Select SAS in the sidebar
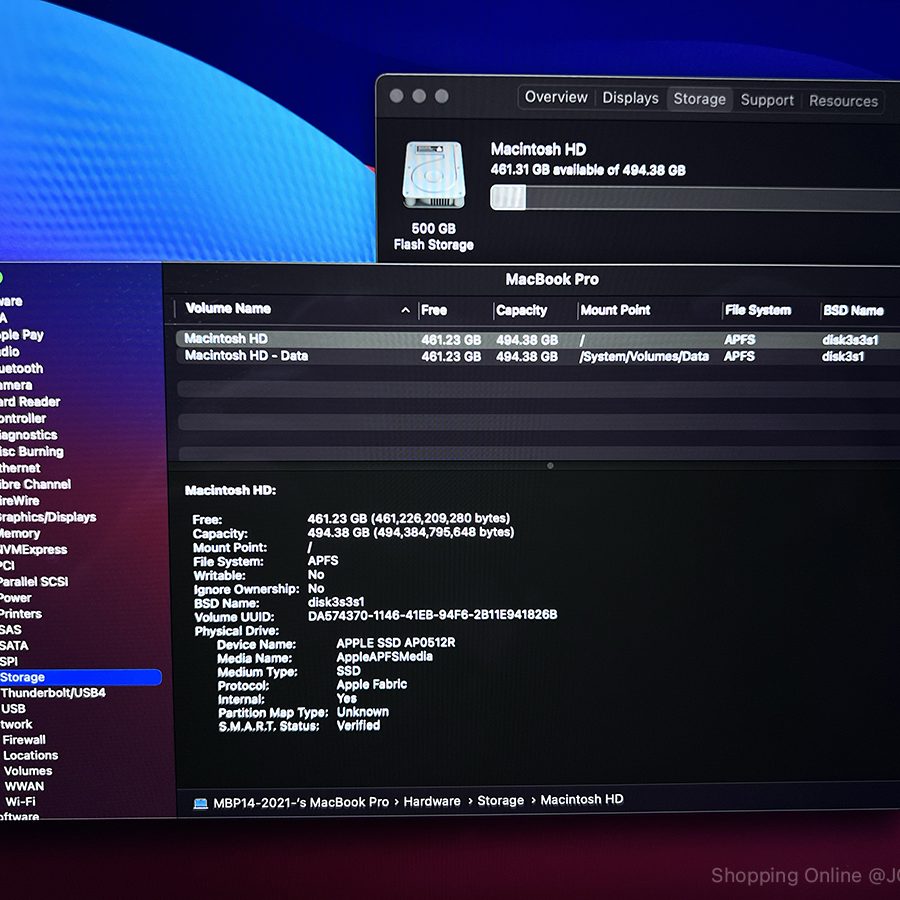This screenshot has width=900, height=900. (11, 630)
